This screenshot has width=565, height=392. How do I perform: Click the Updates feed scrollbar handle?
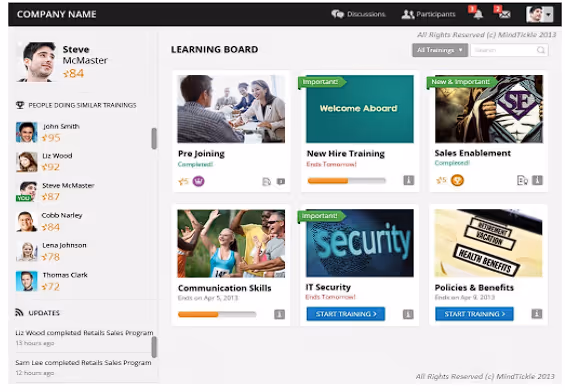point(154,347)
